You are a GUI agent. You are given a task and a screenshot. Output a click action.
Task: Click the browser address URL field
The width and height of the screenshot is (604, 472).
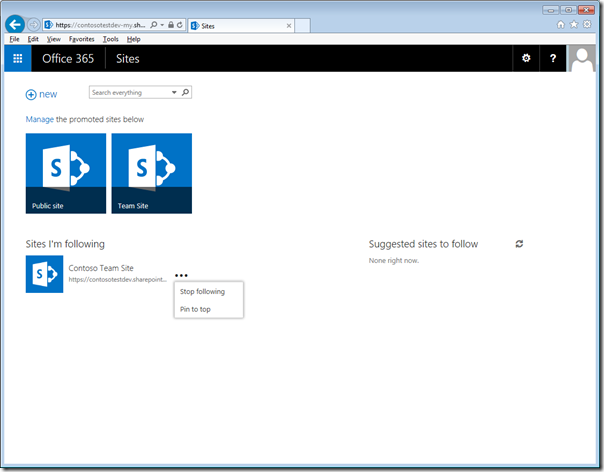100,25
